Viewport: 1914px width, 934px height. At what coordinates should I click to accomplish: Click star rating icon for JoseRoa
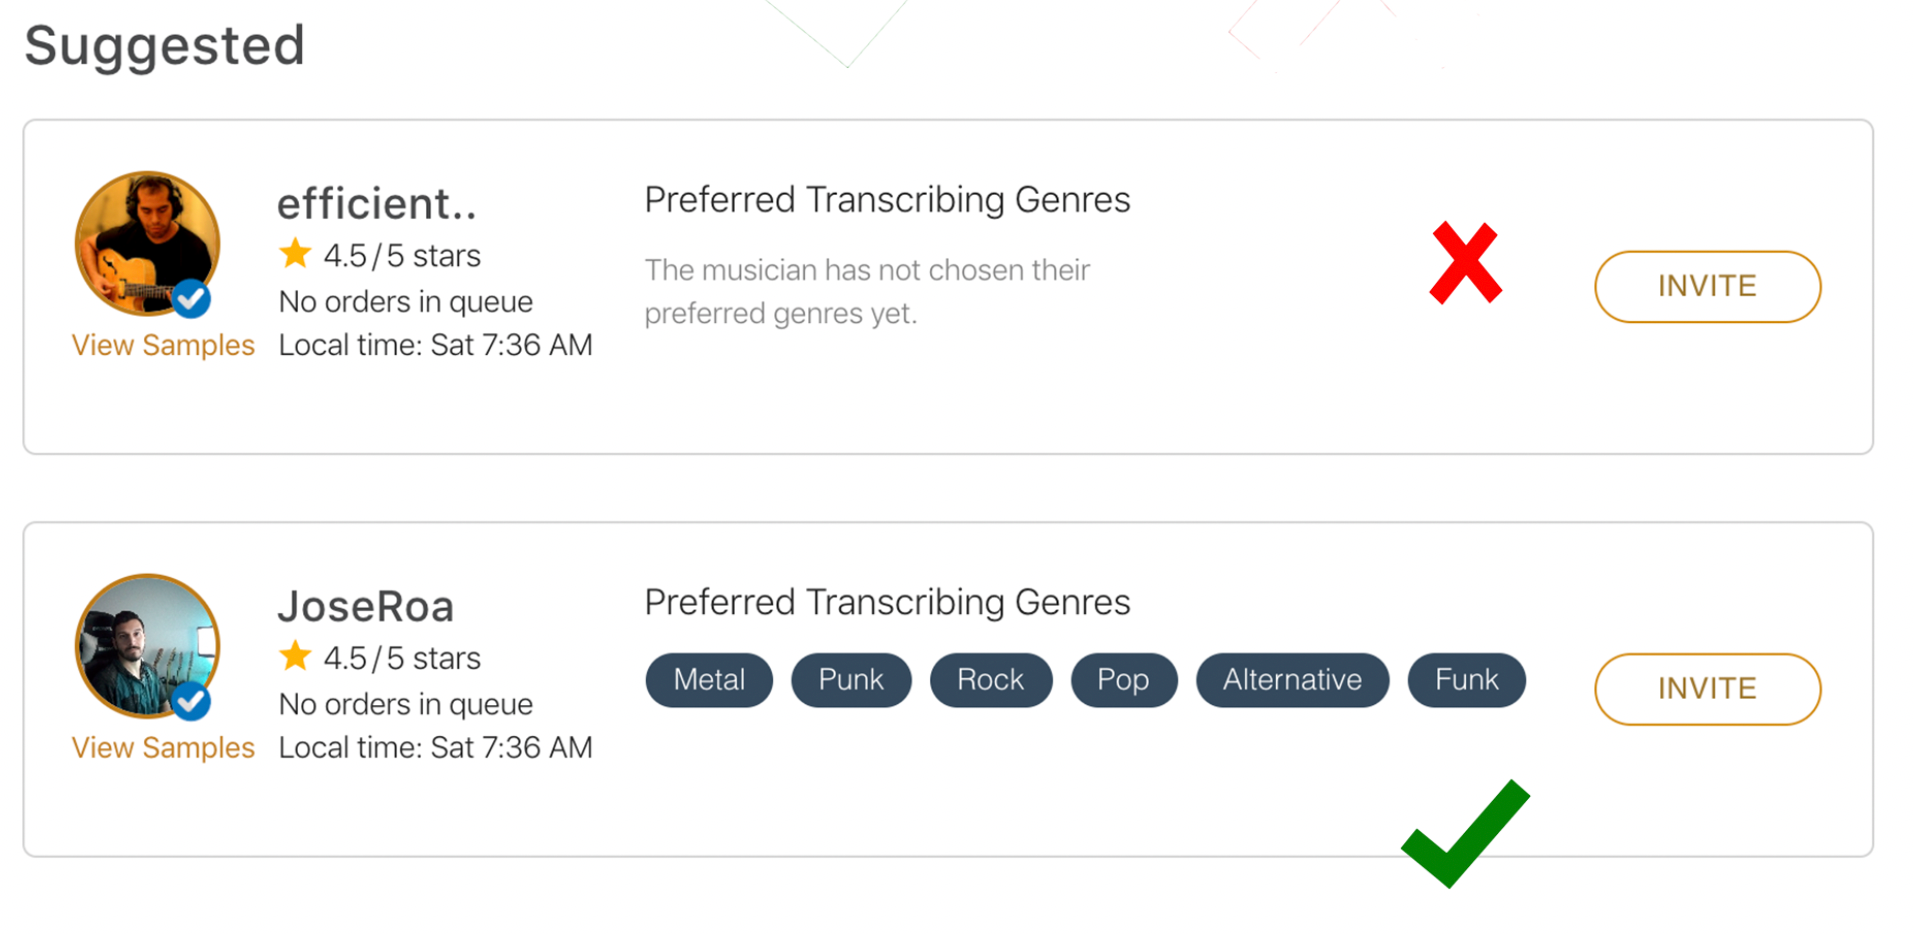[x=295, y=656]
